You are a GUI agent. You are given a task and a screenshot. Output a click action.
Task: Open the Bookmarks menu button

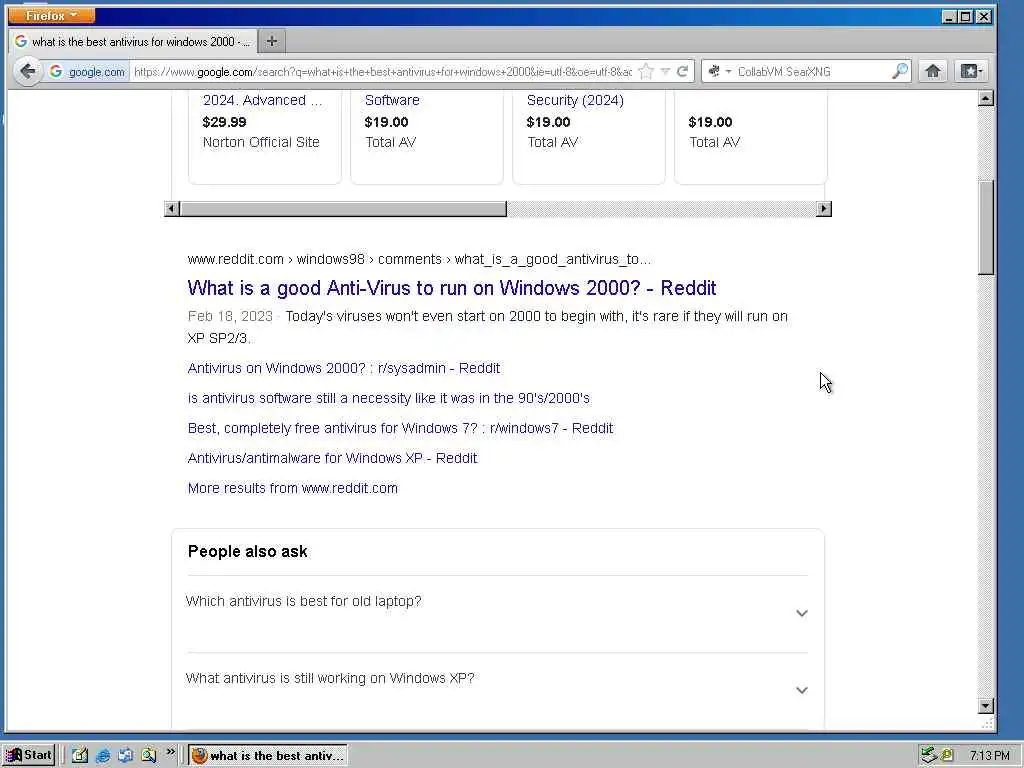click(x=971, y=71)
